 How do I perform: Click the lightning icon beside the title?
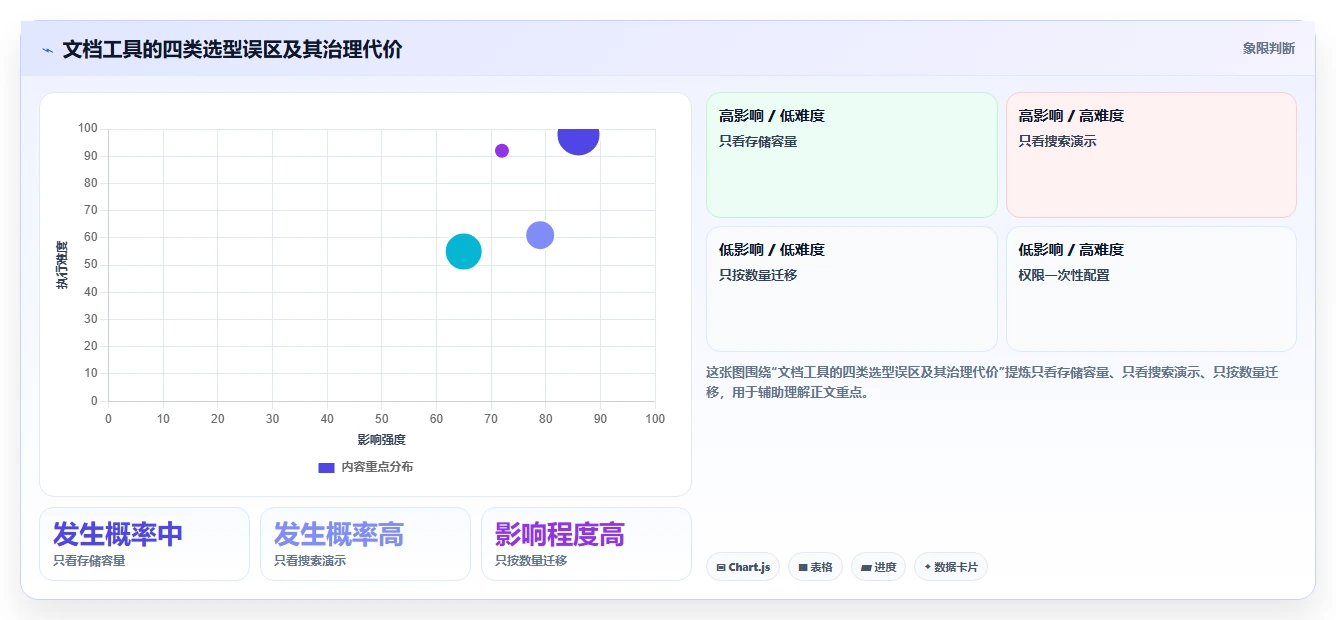[47, 50]
